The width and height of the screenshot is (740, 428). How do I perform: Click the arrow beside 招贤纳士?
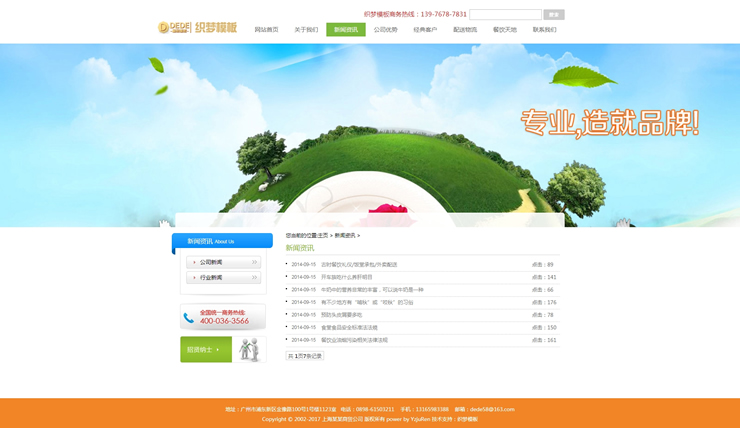click(x=218, y=350)
